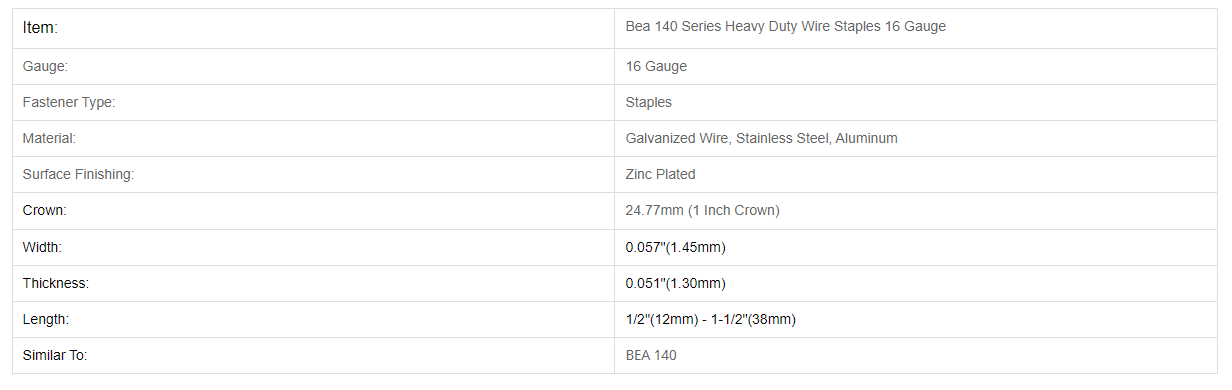The width and height of the screenshot is (1232, 390).
Task: Select the "Staples" value cell
Action: [x=649, y=103]
